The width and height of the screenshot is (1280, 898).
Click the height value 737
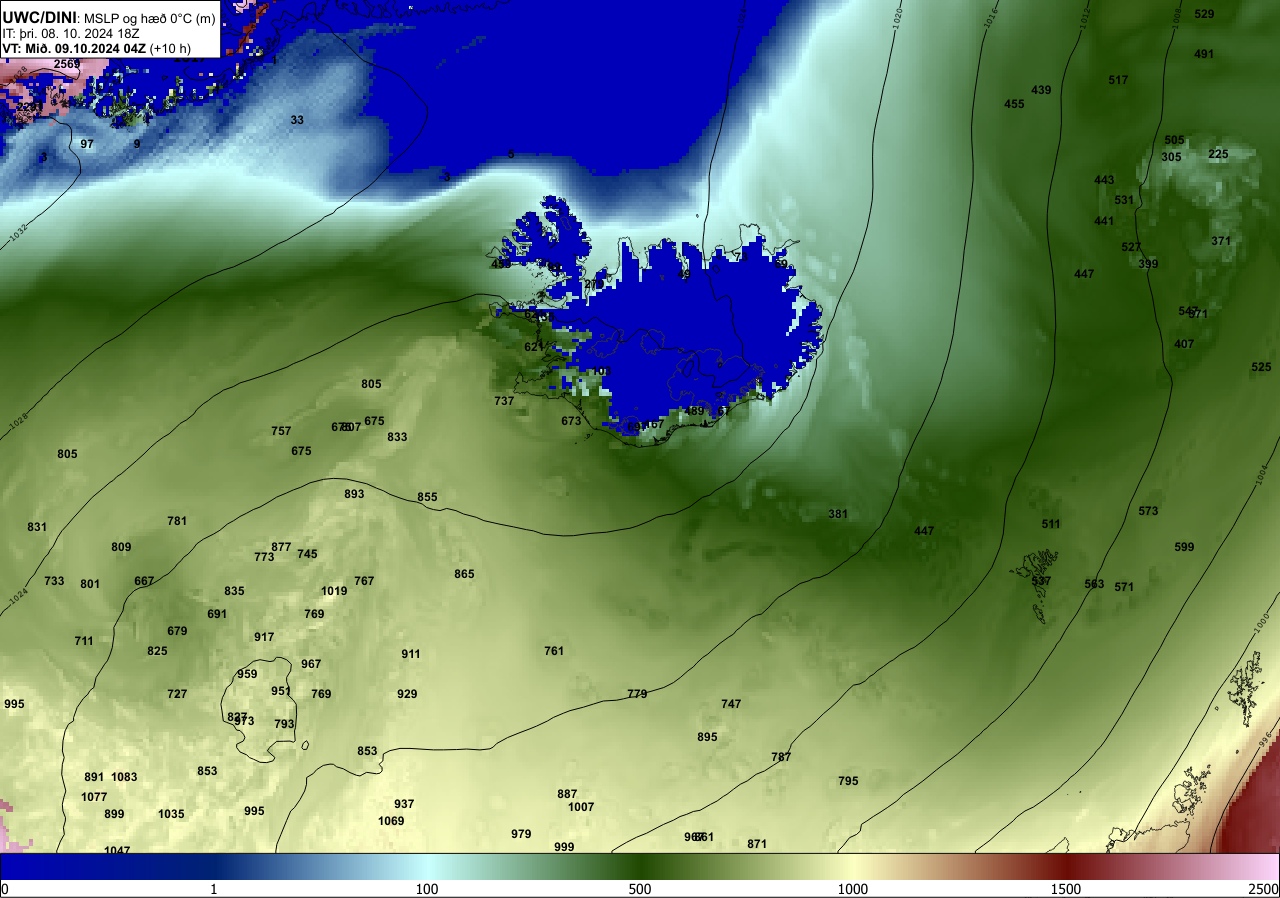tap(504, 401)
